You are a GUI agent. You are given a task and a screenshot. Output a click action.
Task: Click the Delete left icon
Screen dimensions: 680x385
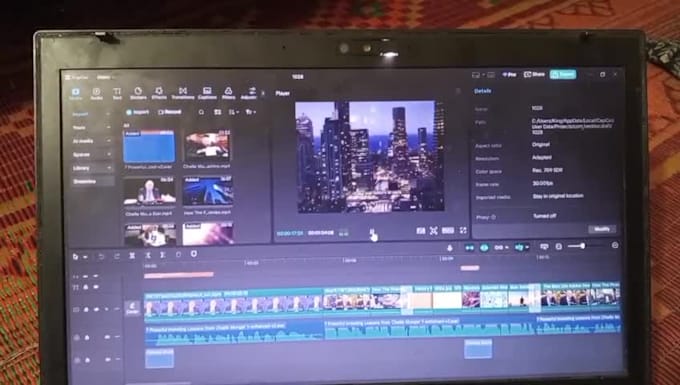click(x=148, y=255)
